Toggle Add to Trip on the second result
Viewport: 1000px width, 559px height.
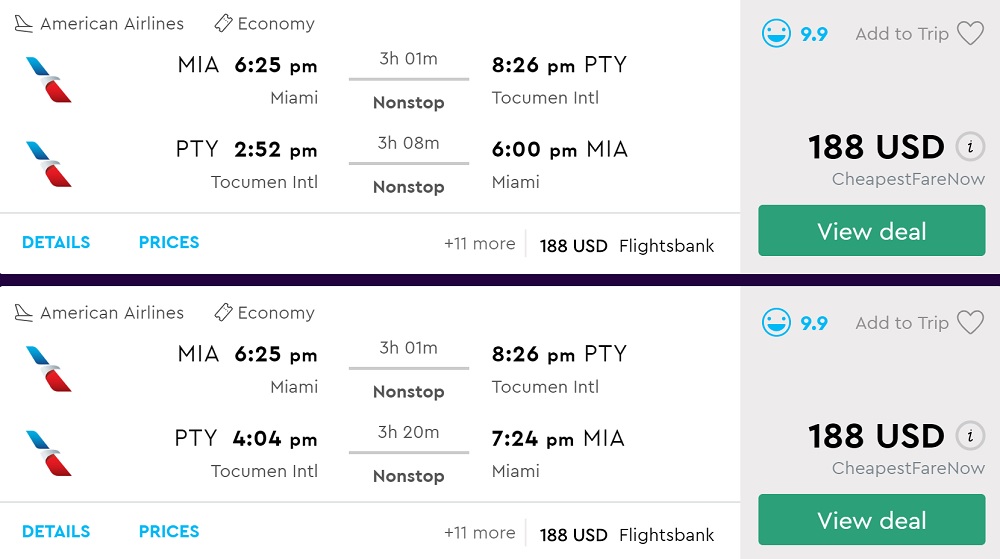pos(902,323)
